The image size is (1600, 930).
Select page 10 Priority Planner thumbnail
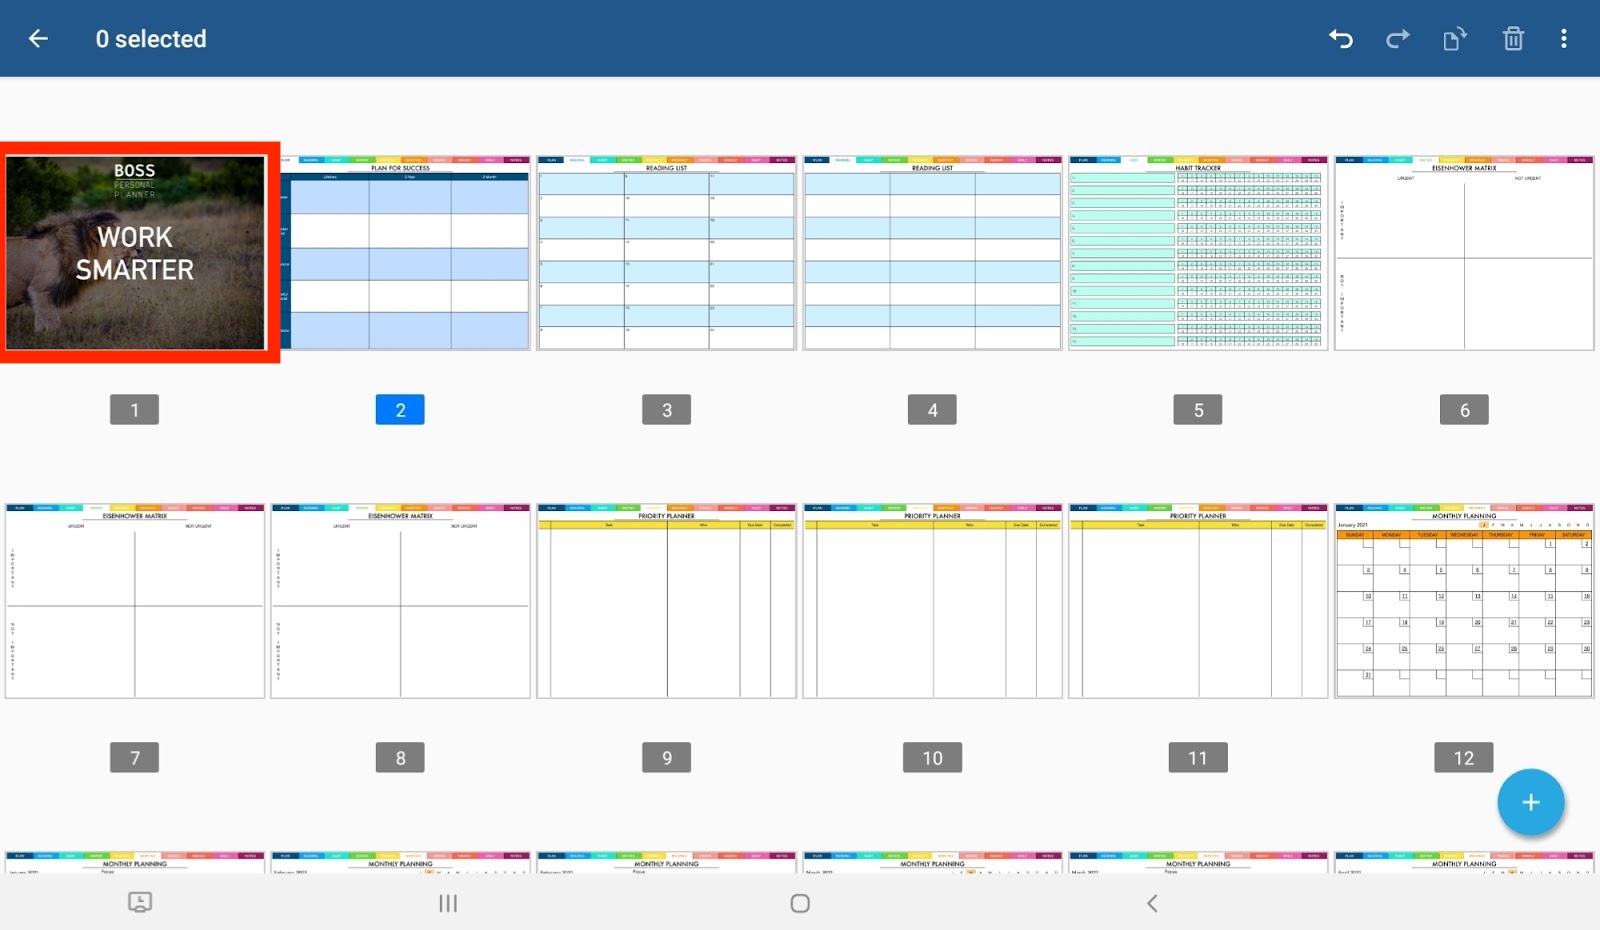pyautogui.click(x=933, y=601)
